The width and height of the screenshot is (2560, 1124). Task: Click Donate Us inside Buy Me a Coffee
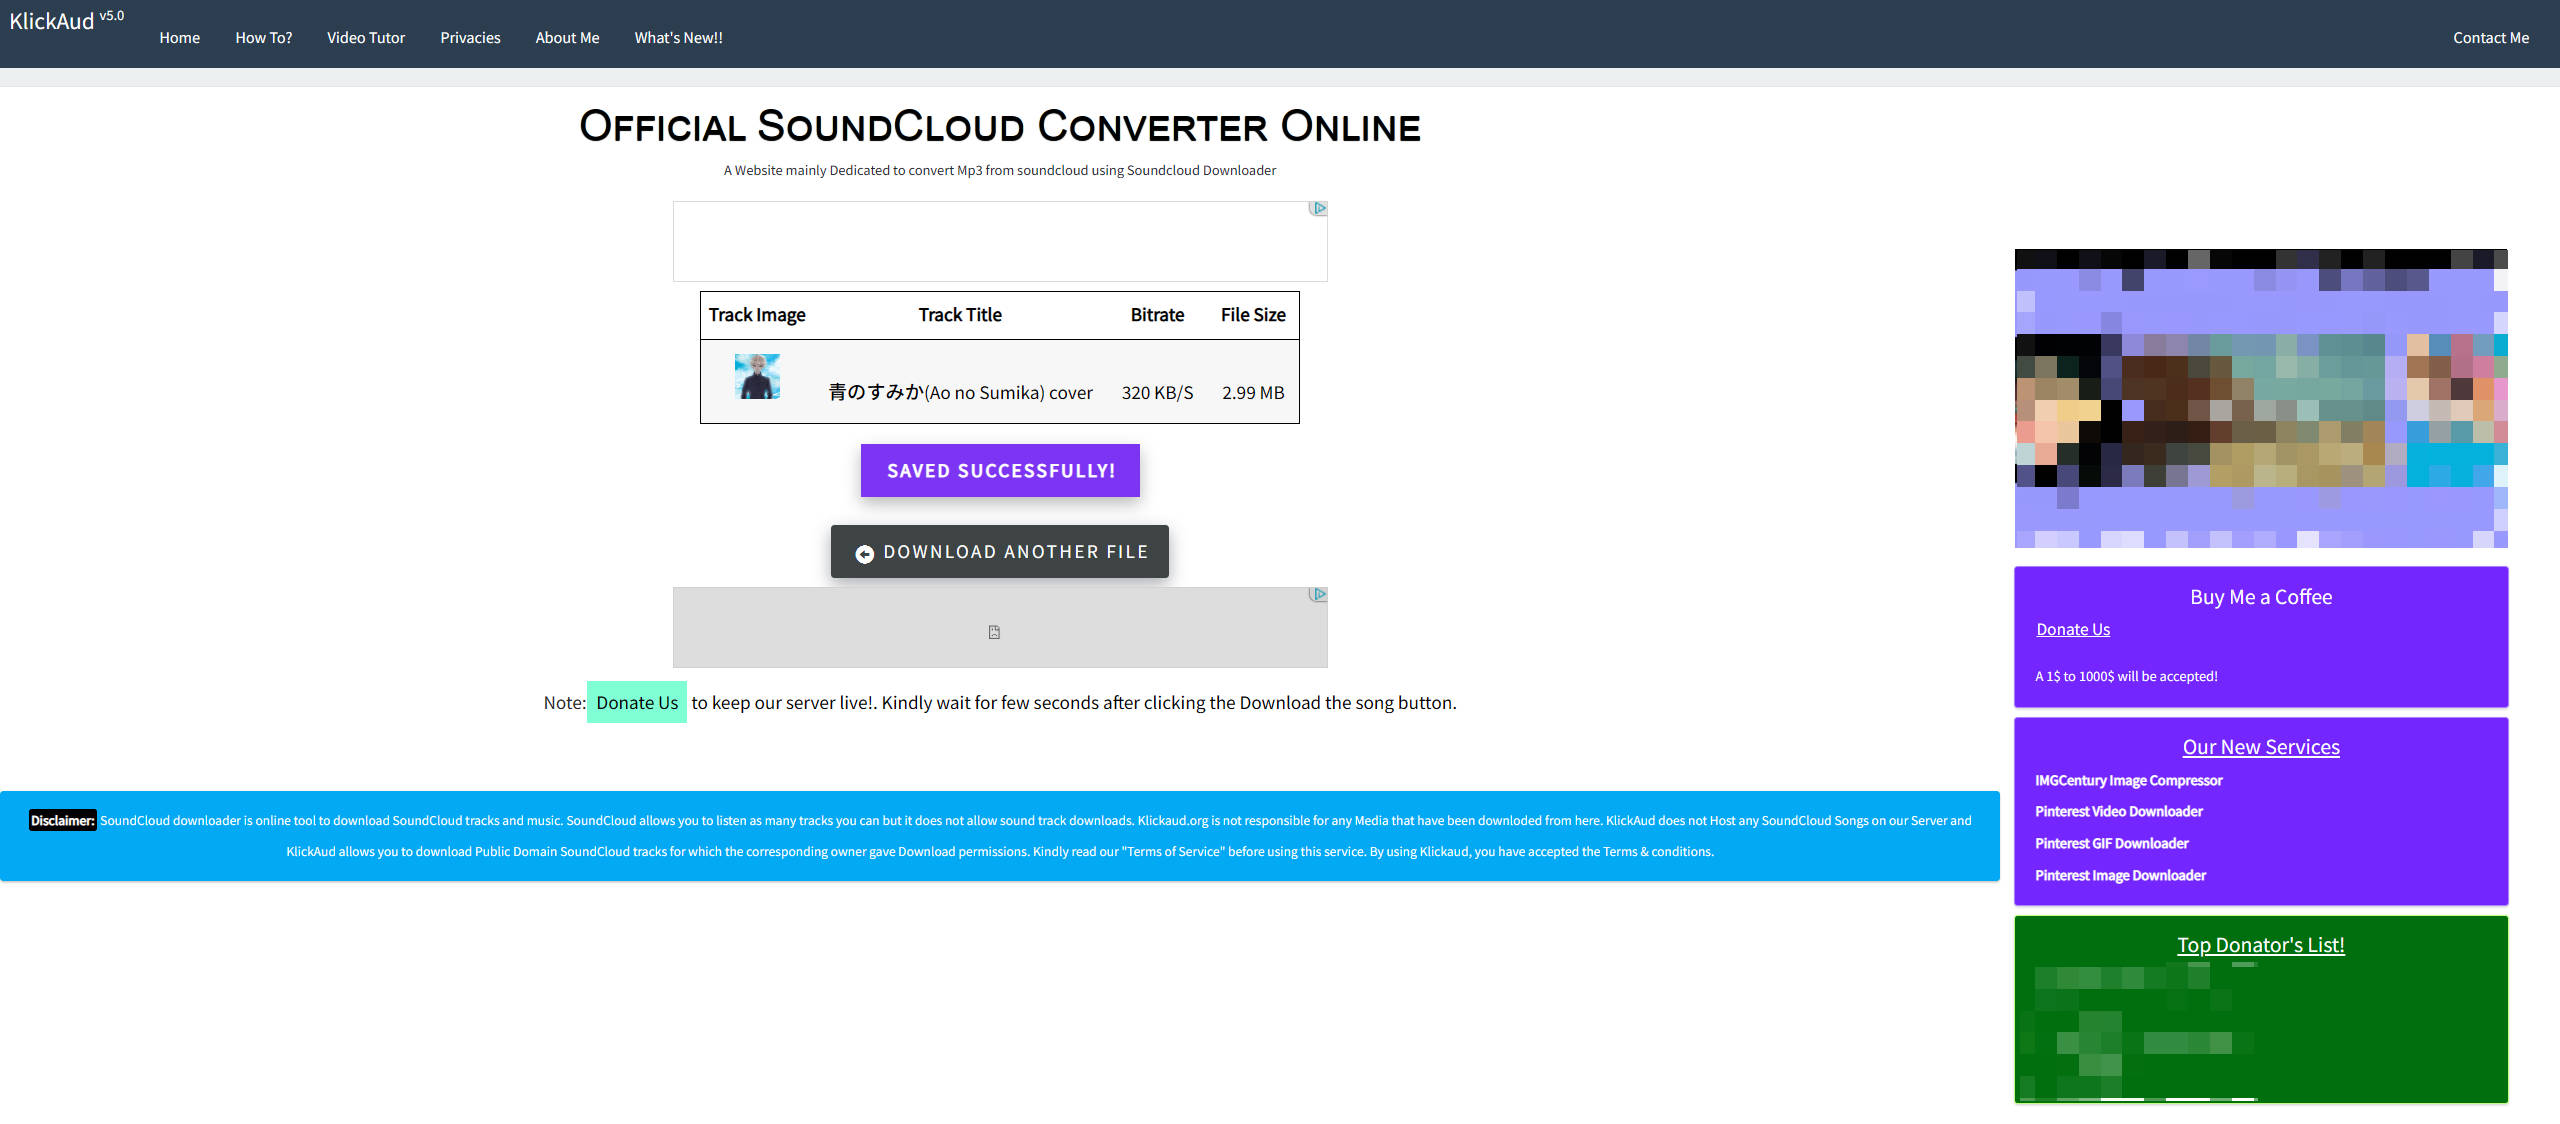click(x=2072, y=629)
